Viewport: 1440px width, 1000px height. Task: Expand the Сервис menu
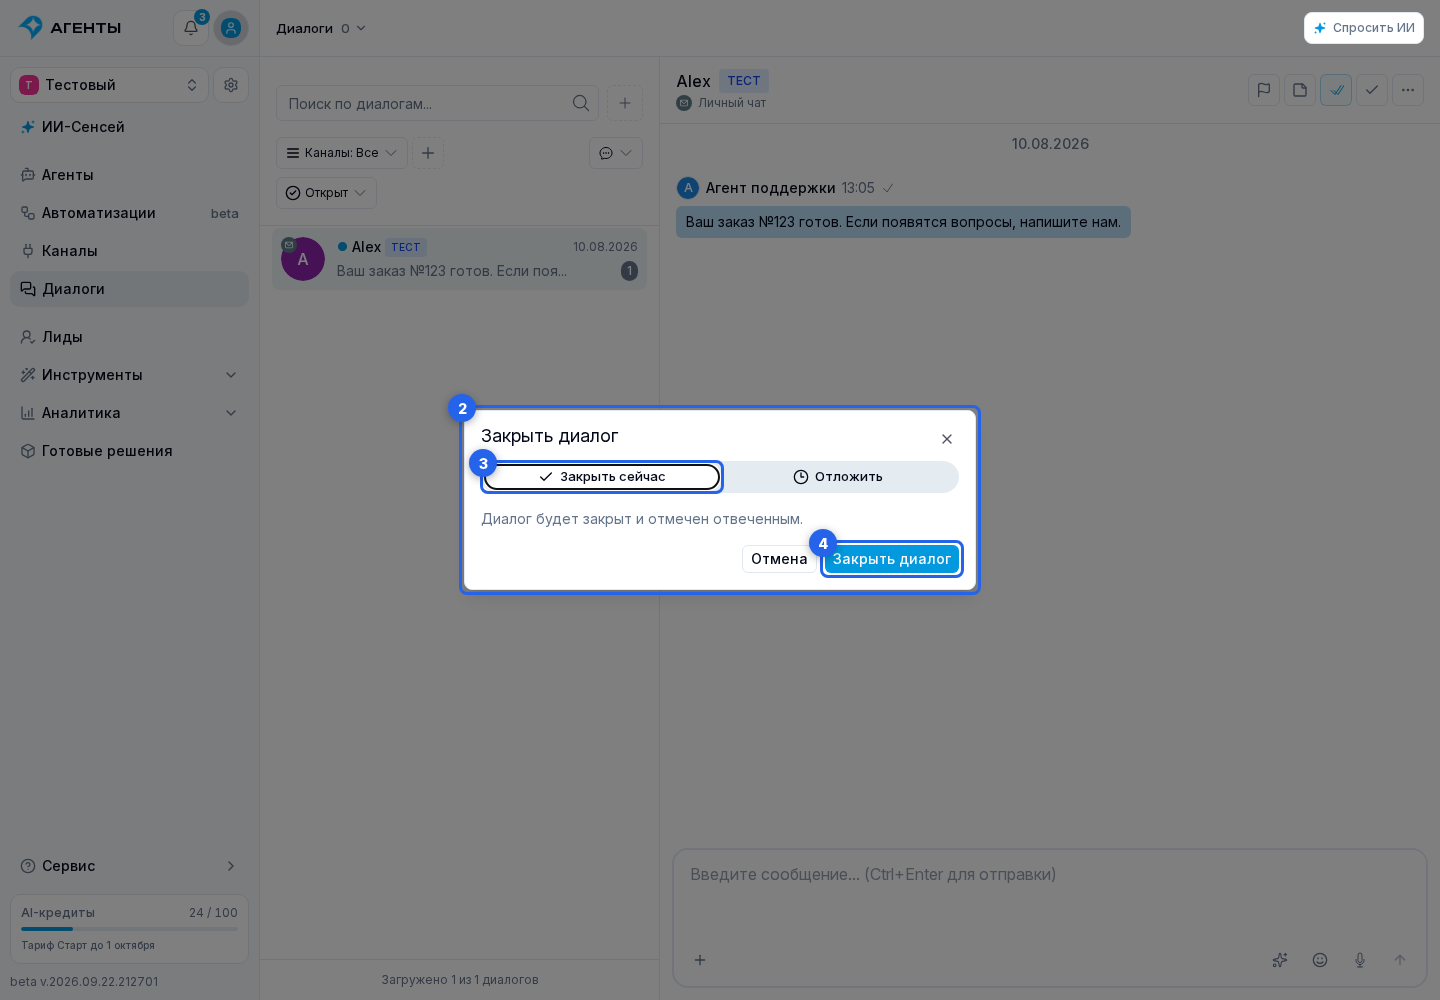coord(130,866)
